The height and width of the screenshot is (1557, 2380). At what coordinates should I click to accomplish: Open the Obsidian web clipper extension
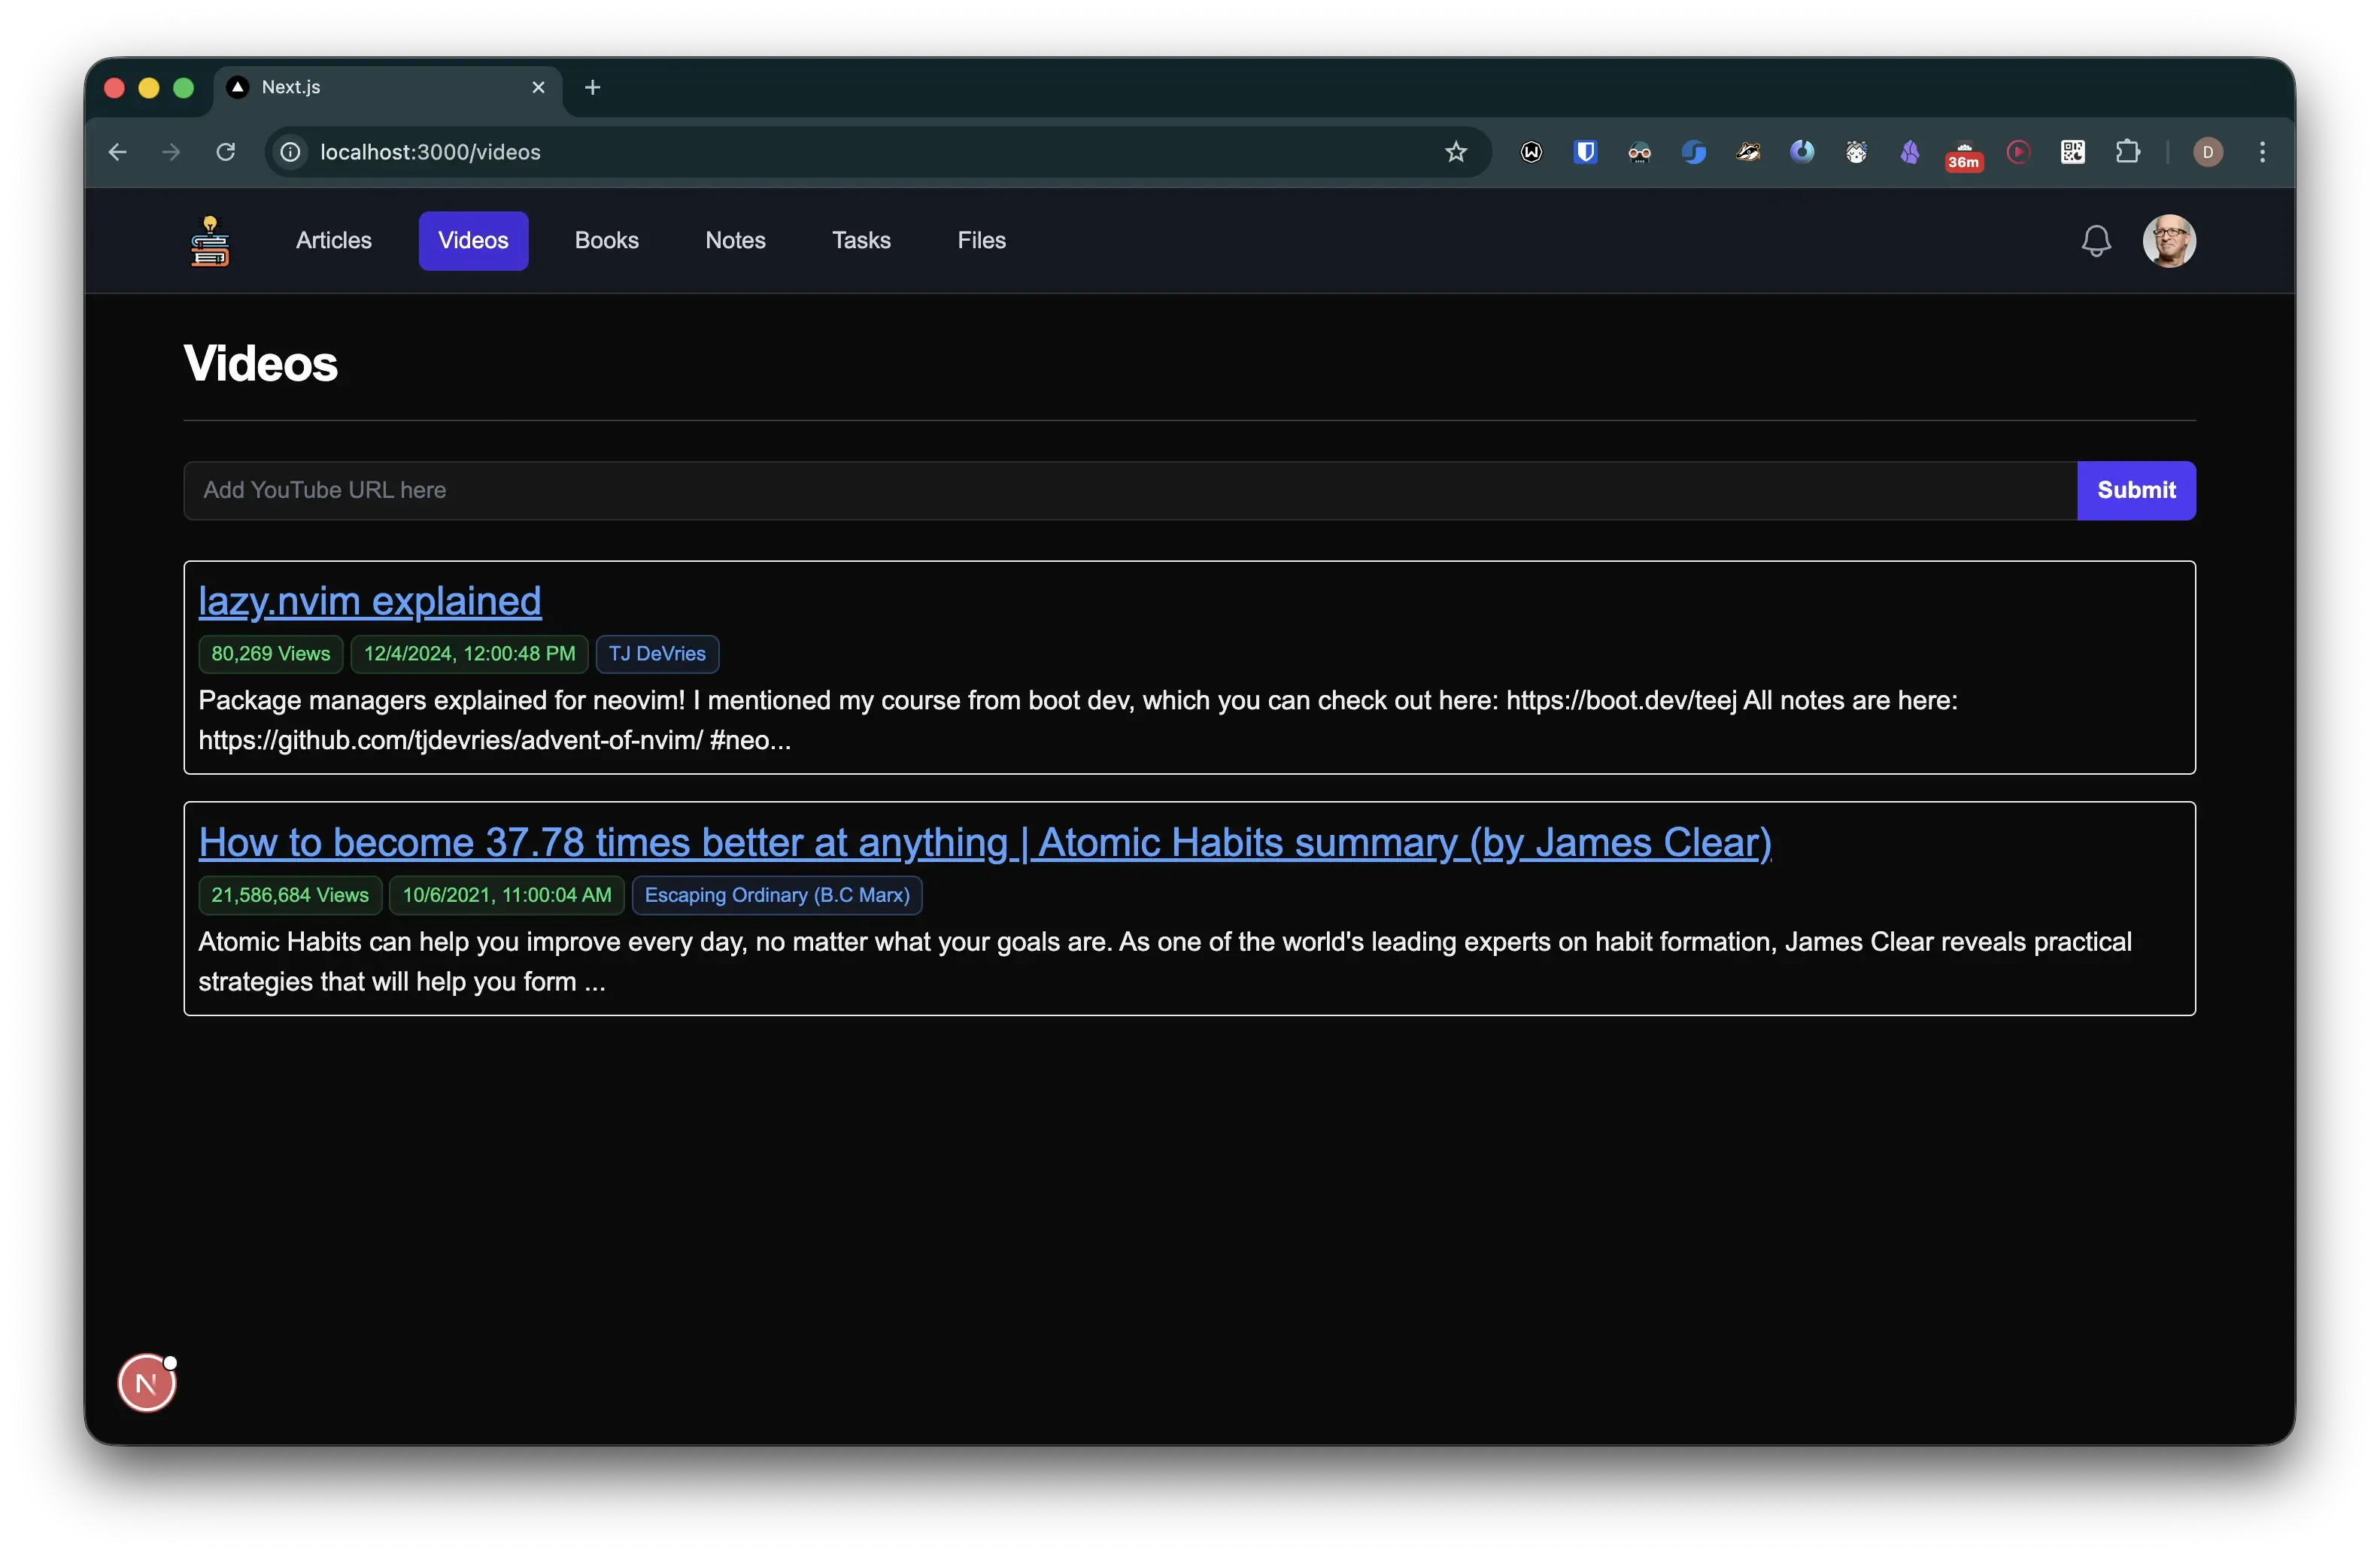[x=1909, y=152]
